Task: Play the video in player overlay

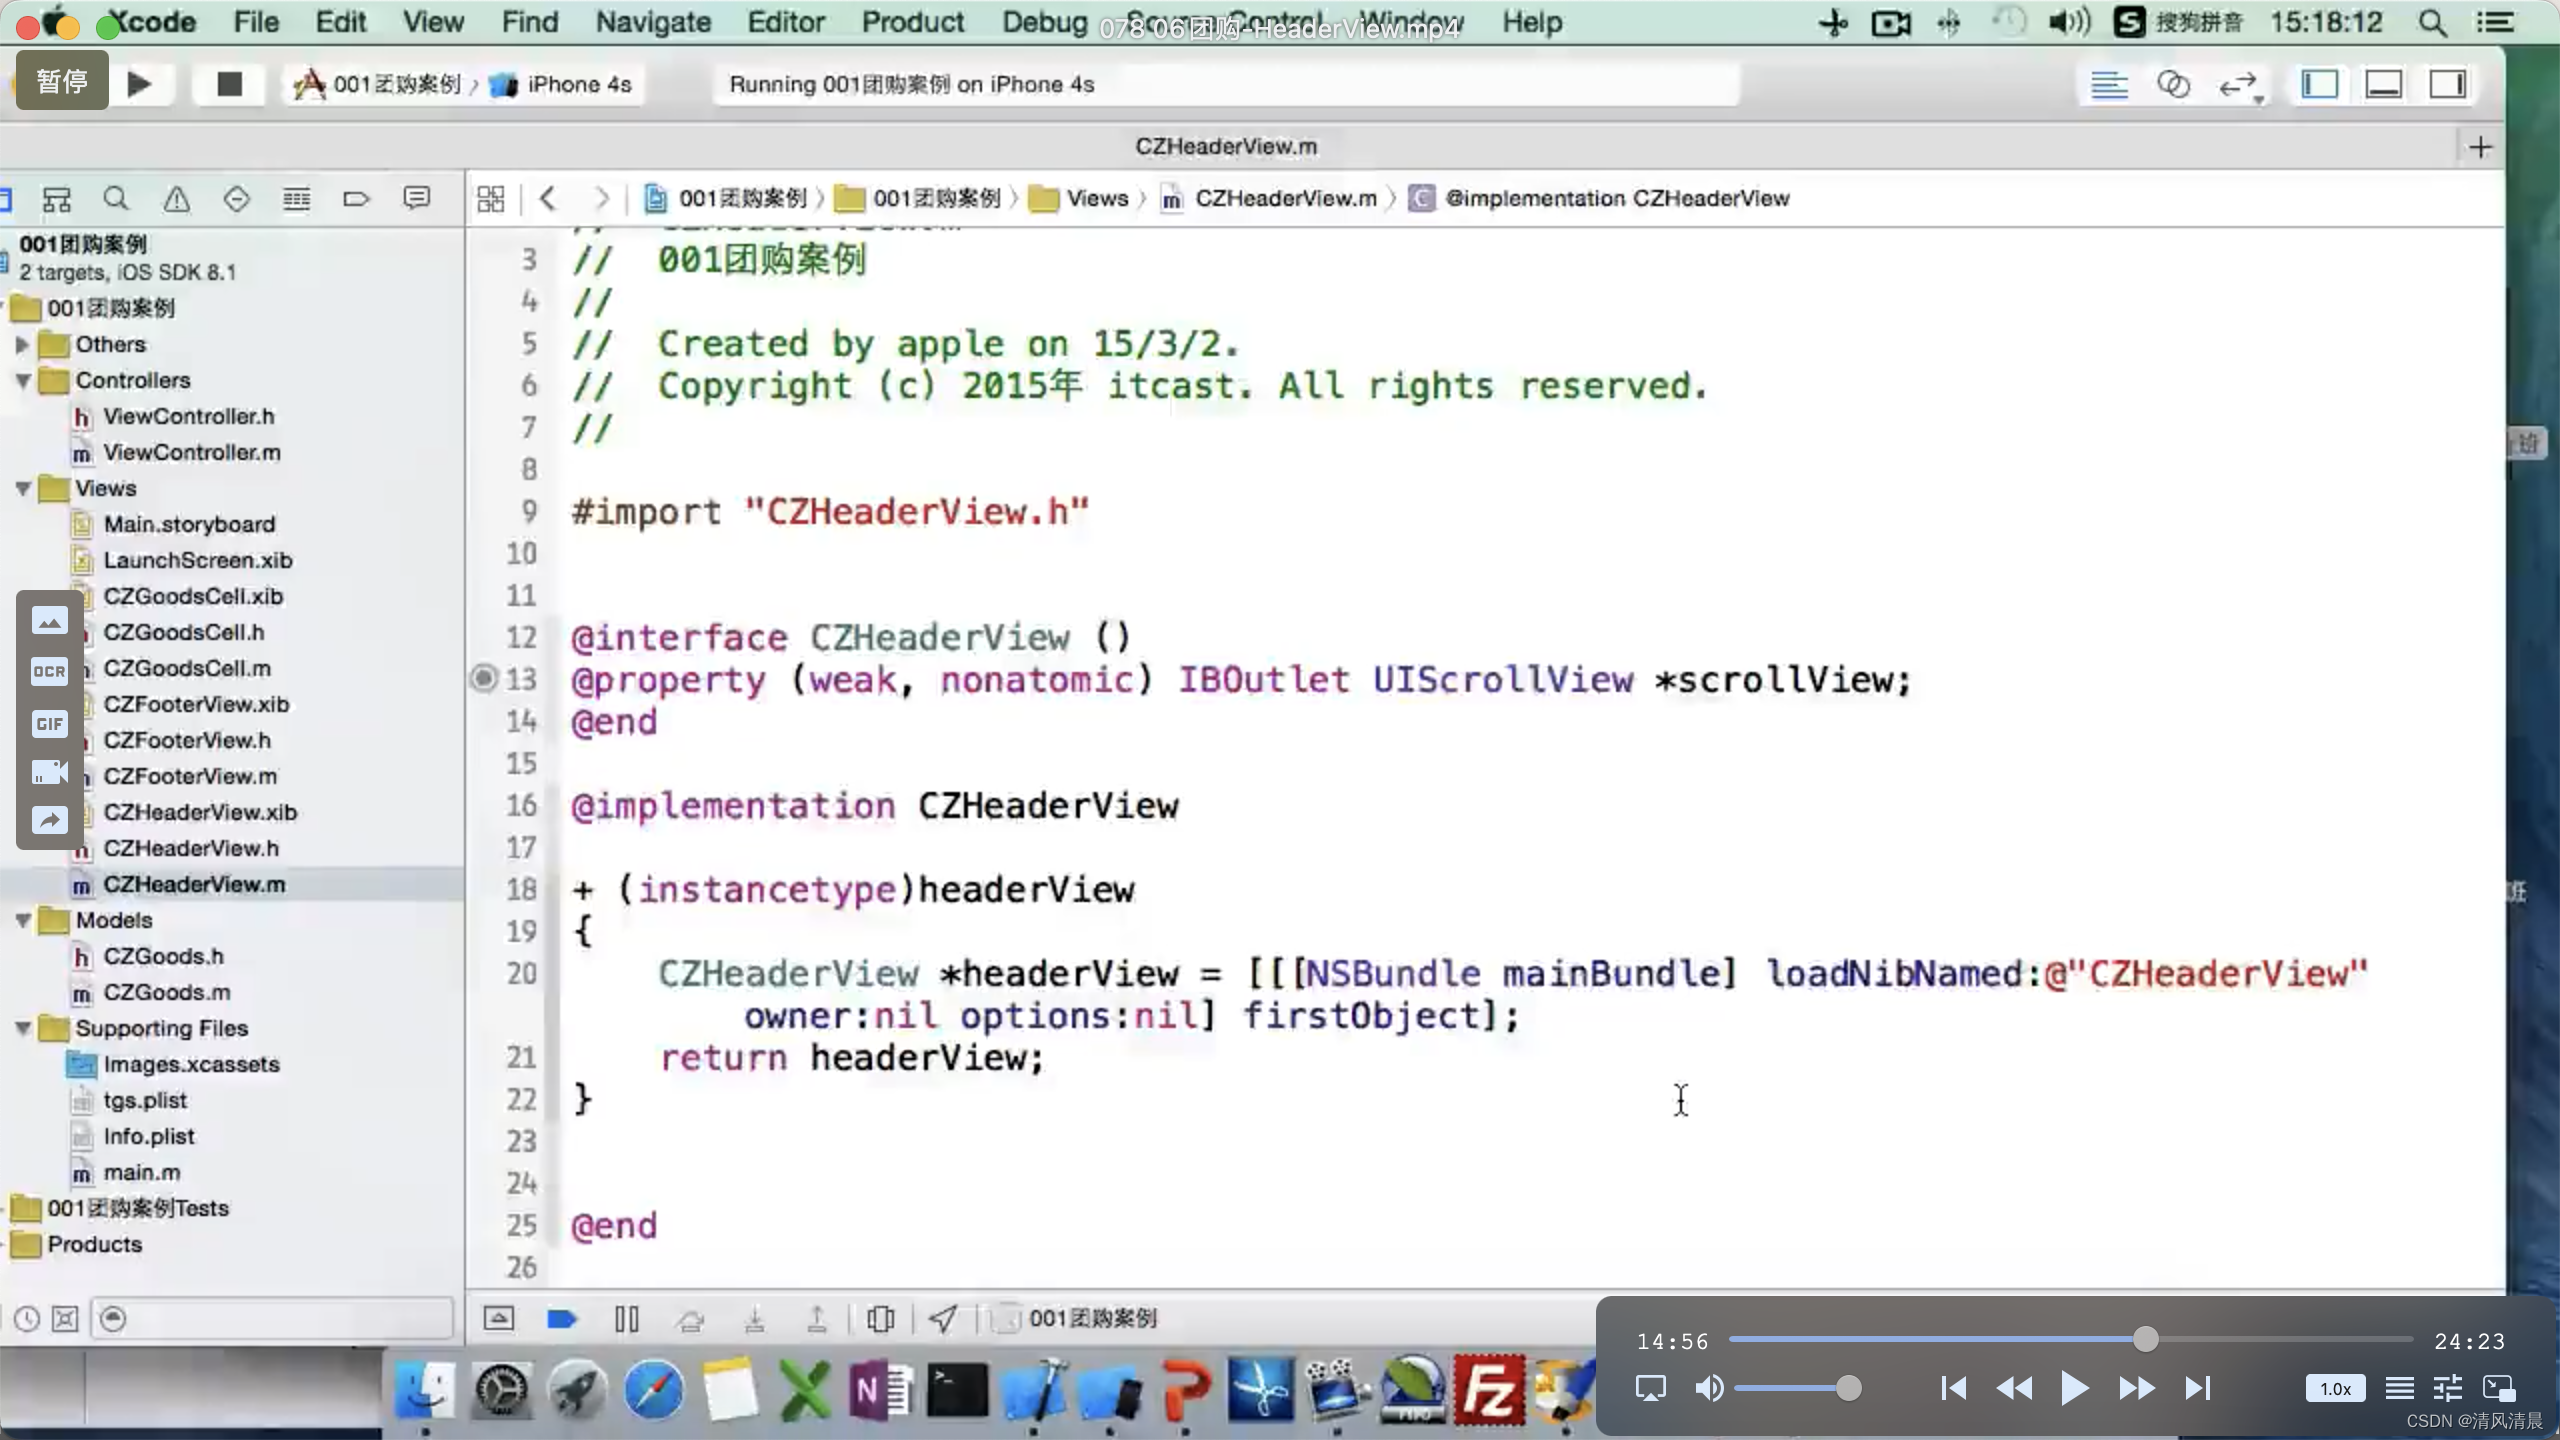Action: click(x=2074, y=1388)
